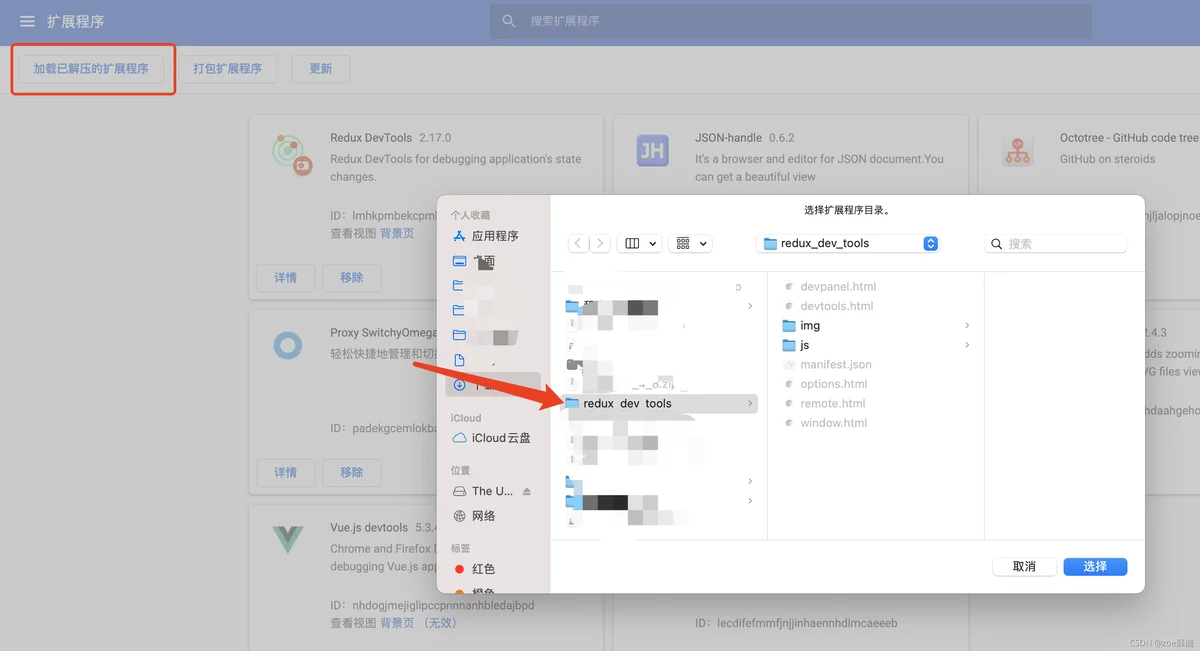The width and height of the screenshot is (1200, 651).
Task: Open 背景页 link on Vue.js devtools card
Action: [x=397, y=623]
